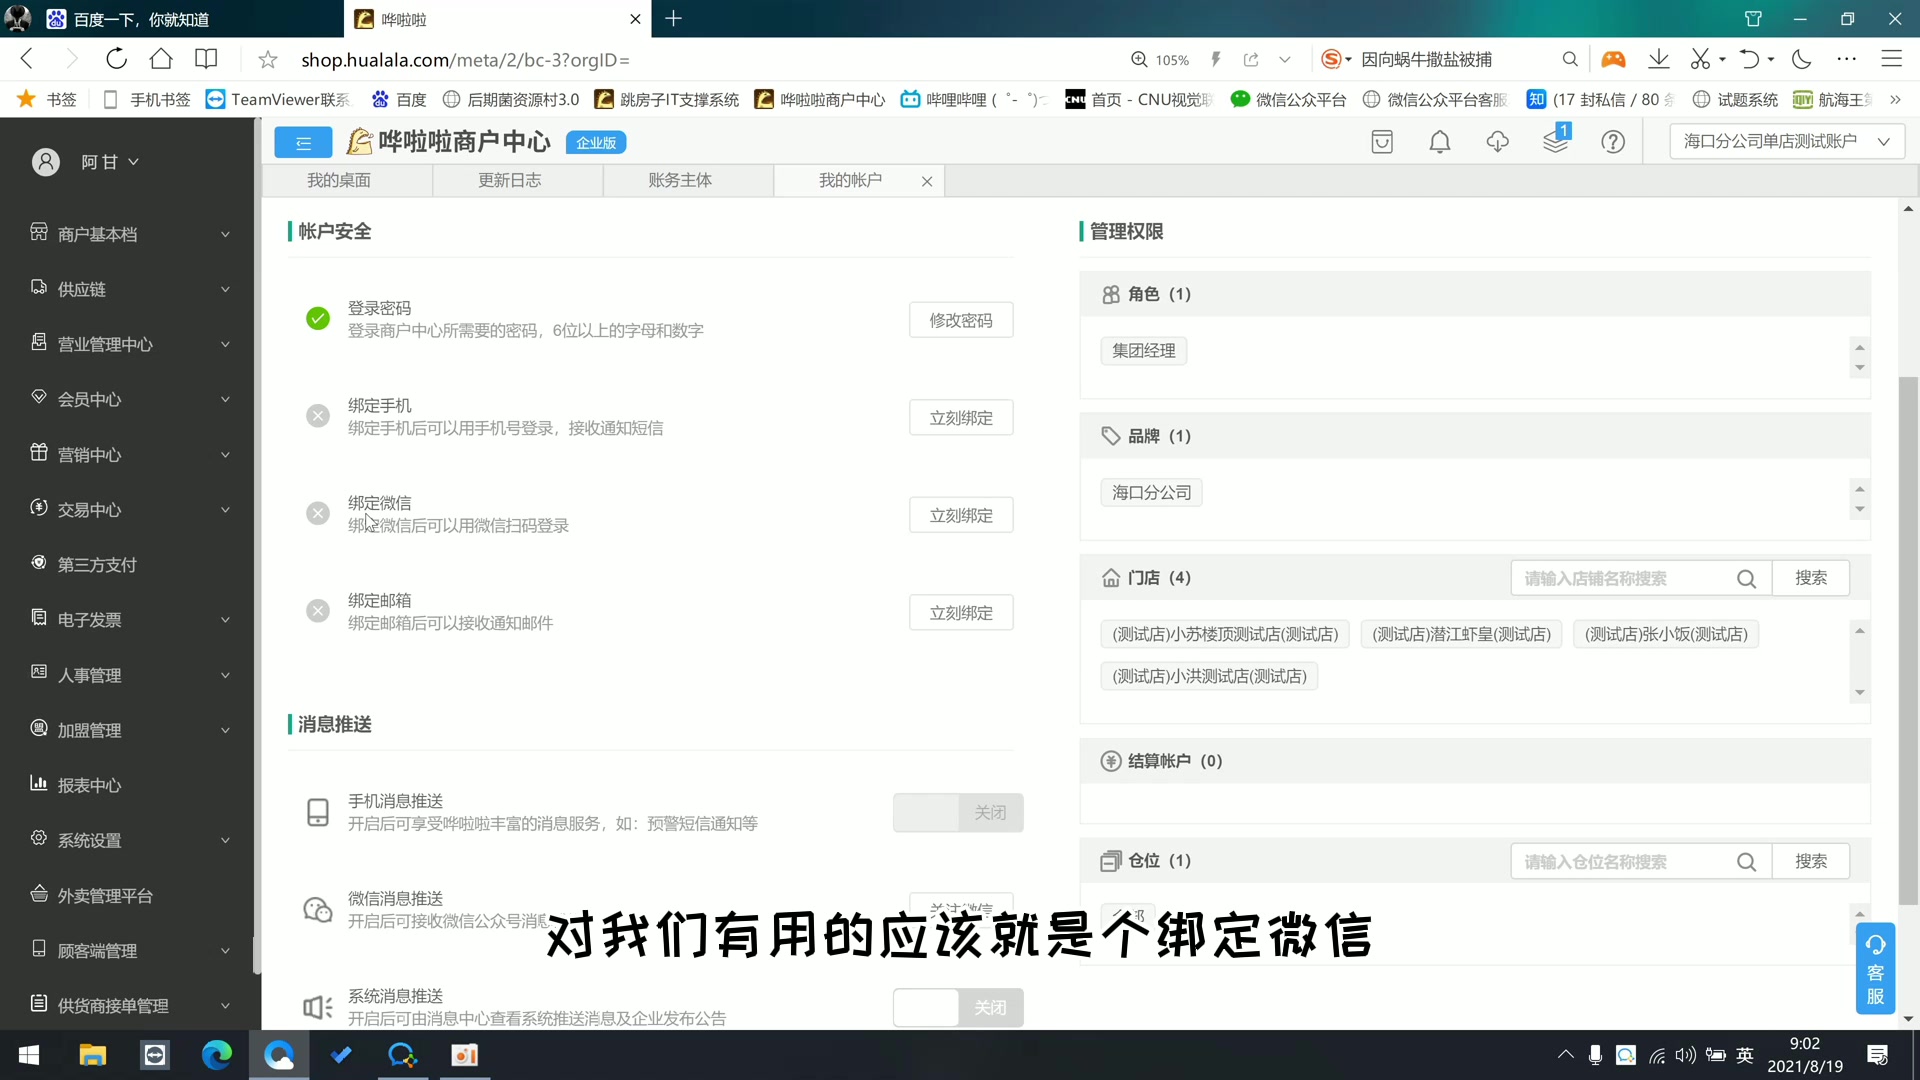Expand 电子发票 sidebar menu

[130, 620]
